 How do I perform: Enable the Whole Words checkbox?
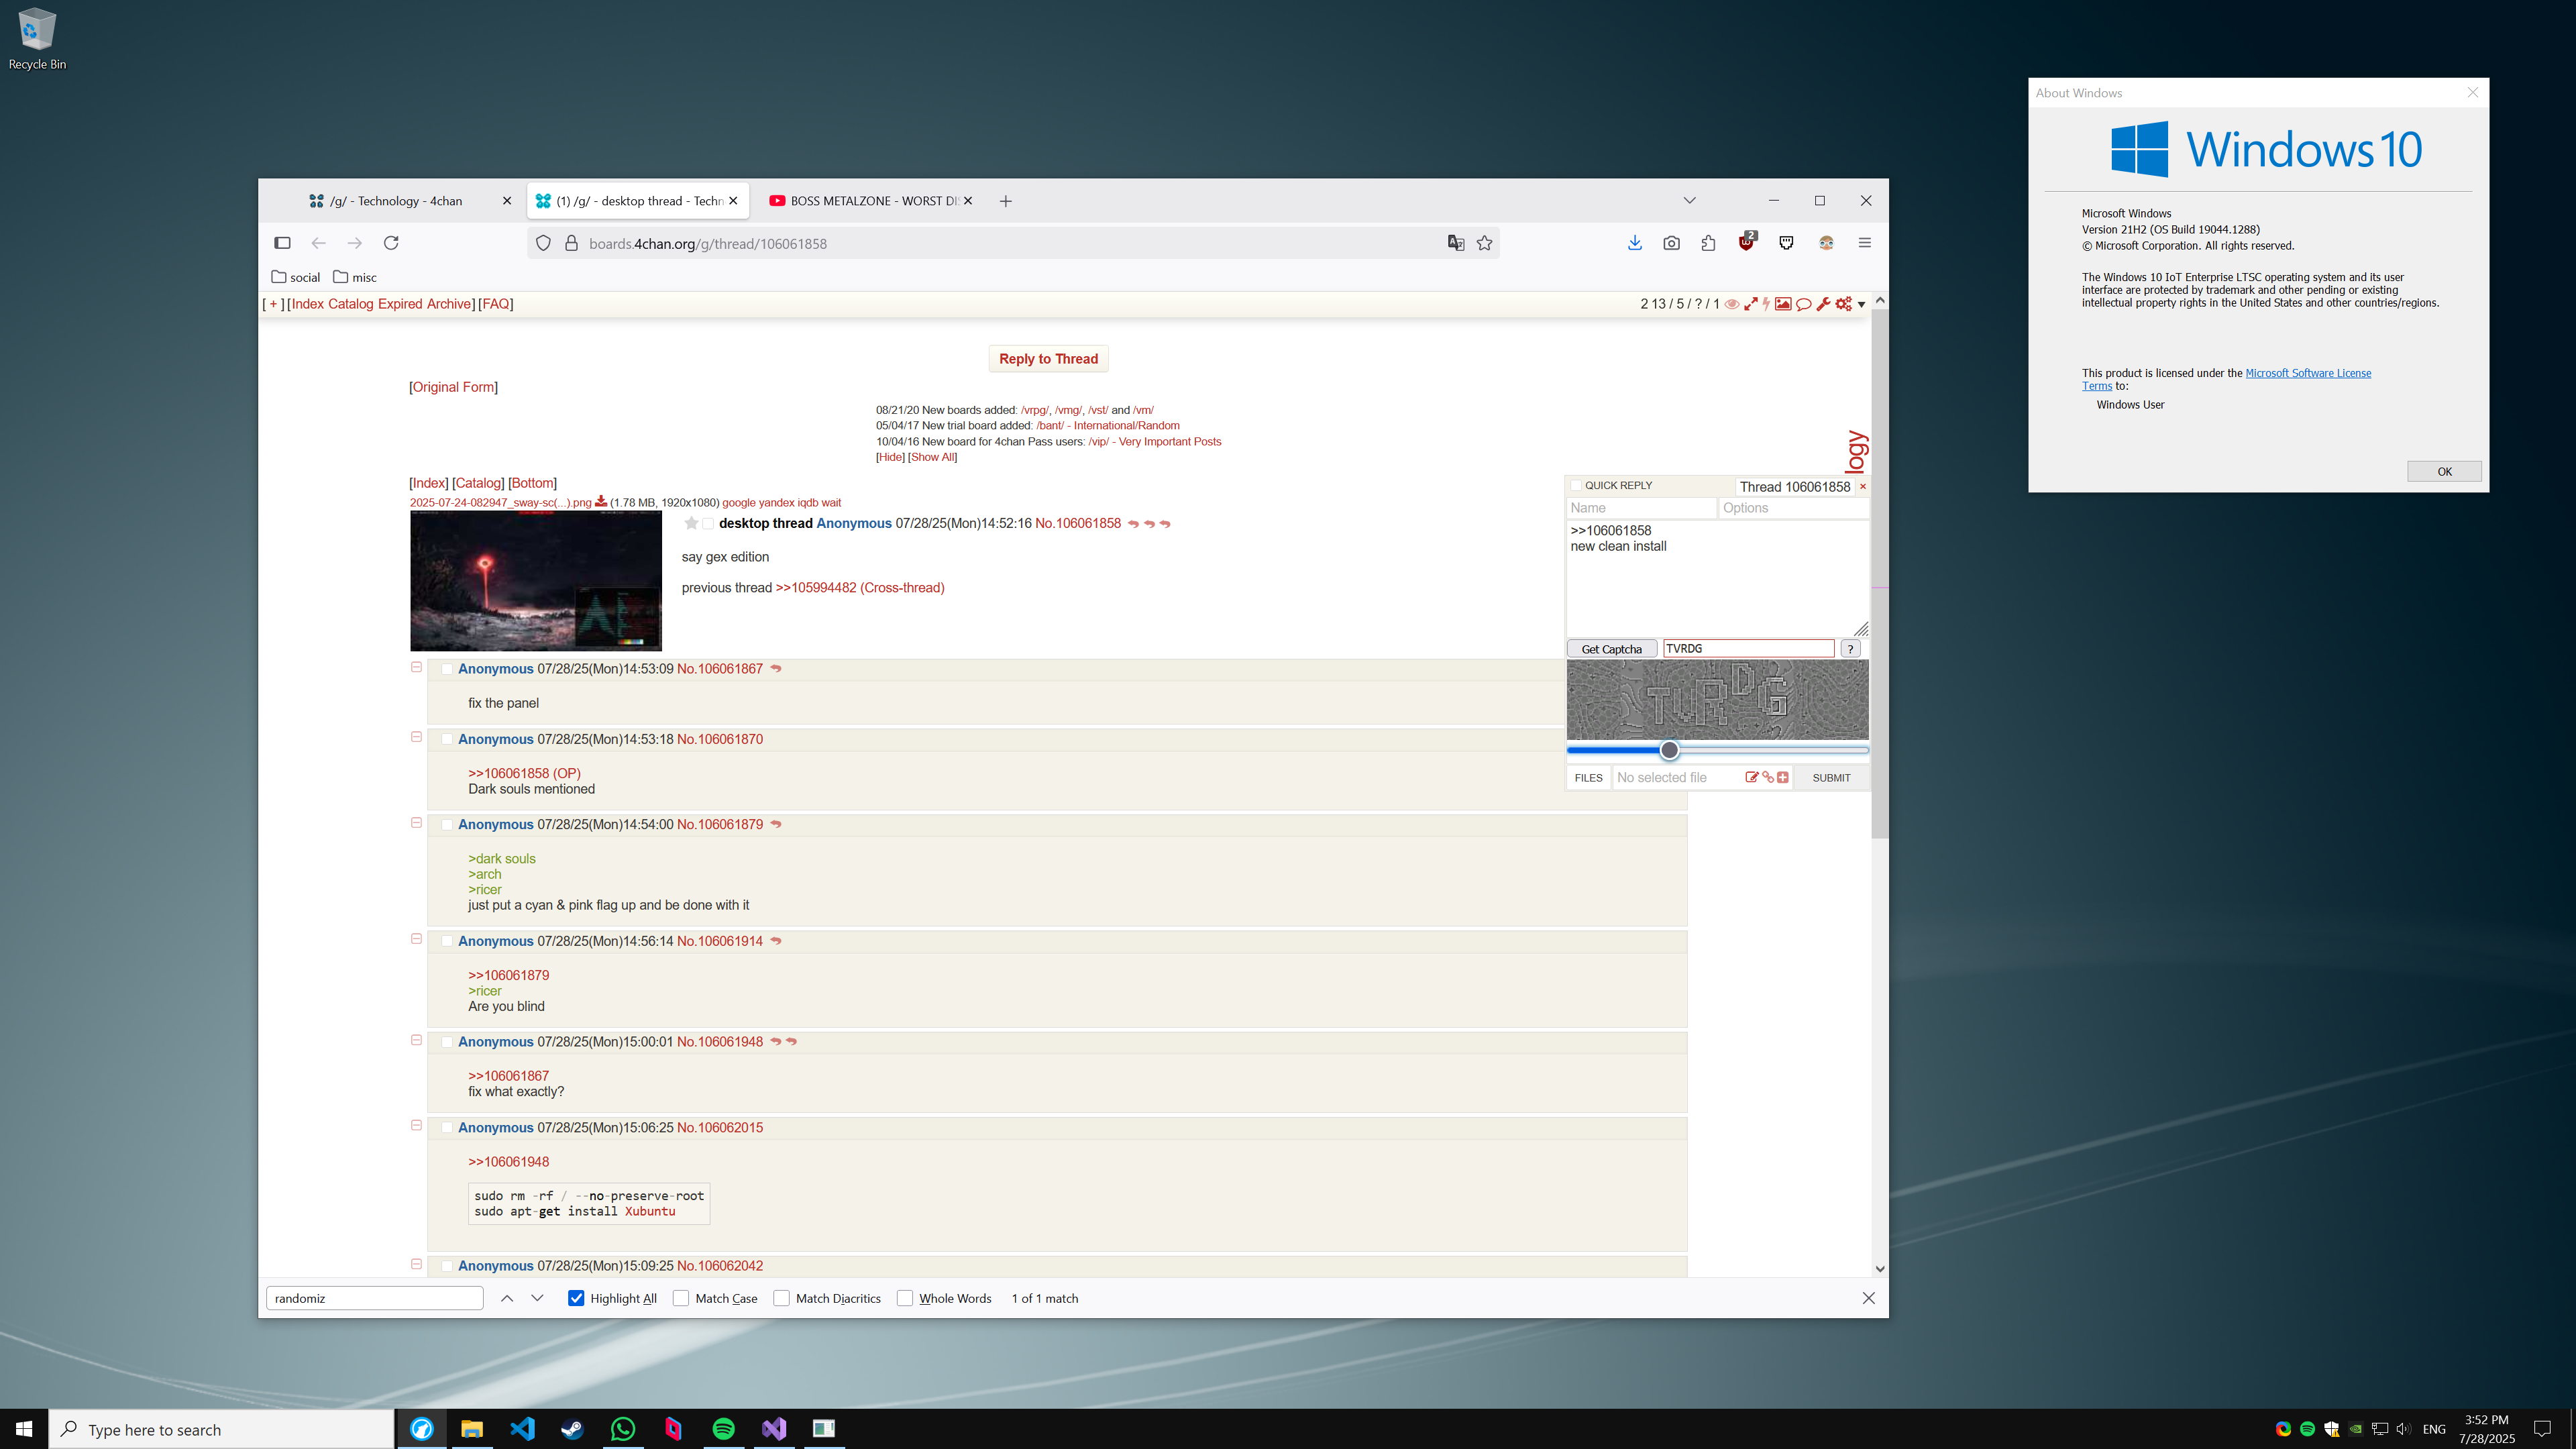[x=905, y=1298]
